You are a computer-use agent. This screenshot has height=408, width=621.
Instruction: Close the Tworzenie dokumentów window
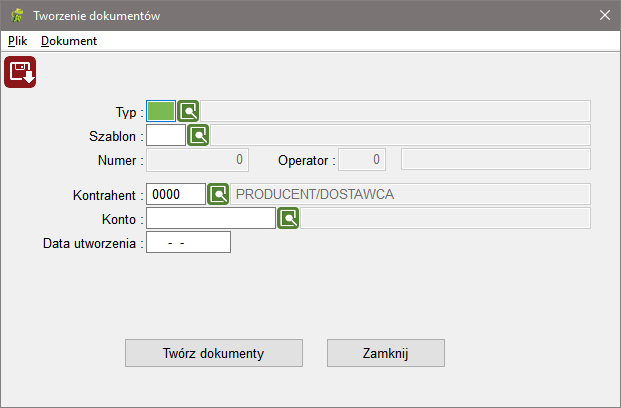tap(604, 15)
